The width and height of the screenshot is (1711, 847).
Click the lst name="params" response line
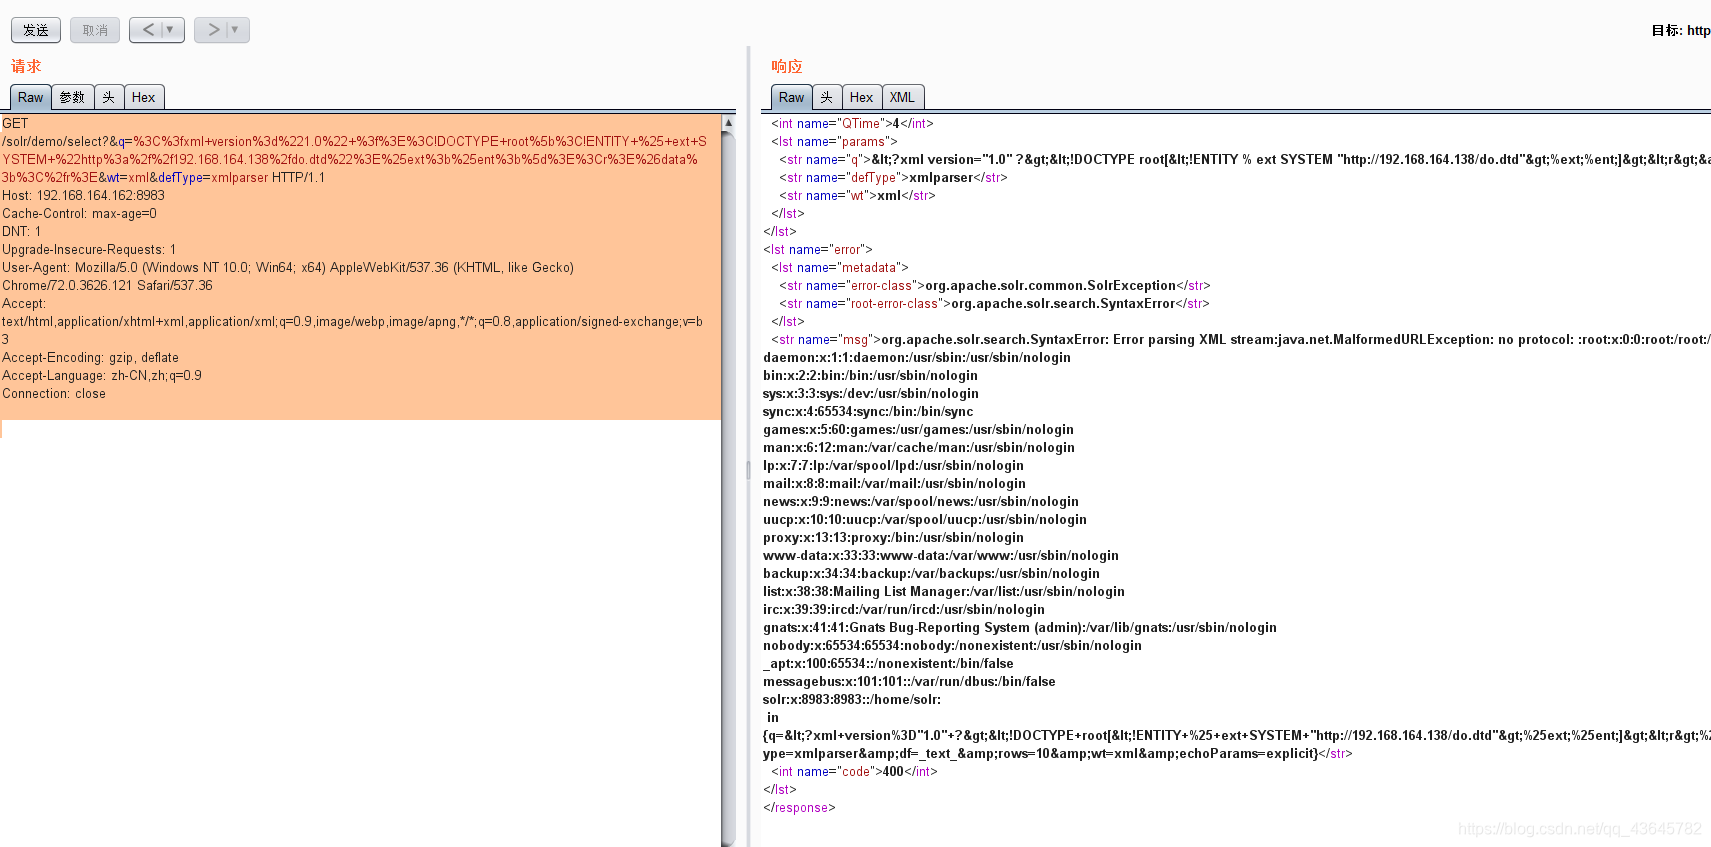point(834,141)
